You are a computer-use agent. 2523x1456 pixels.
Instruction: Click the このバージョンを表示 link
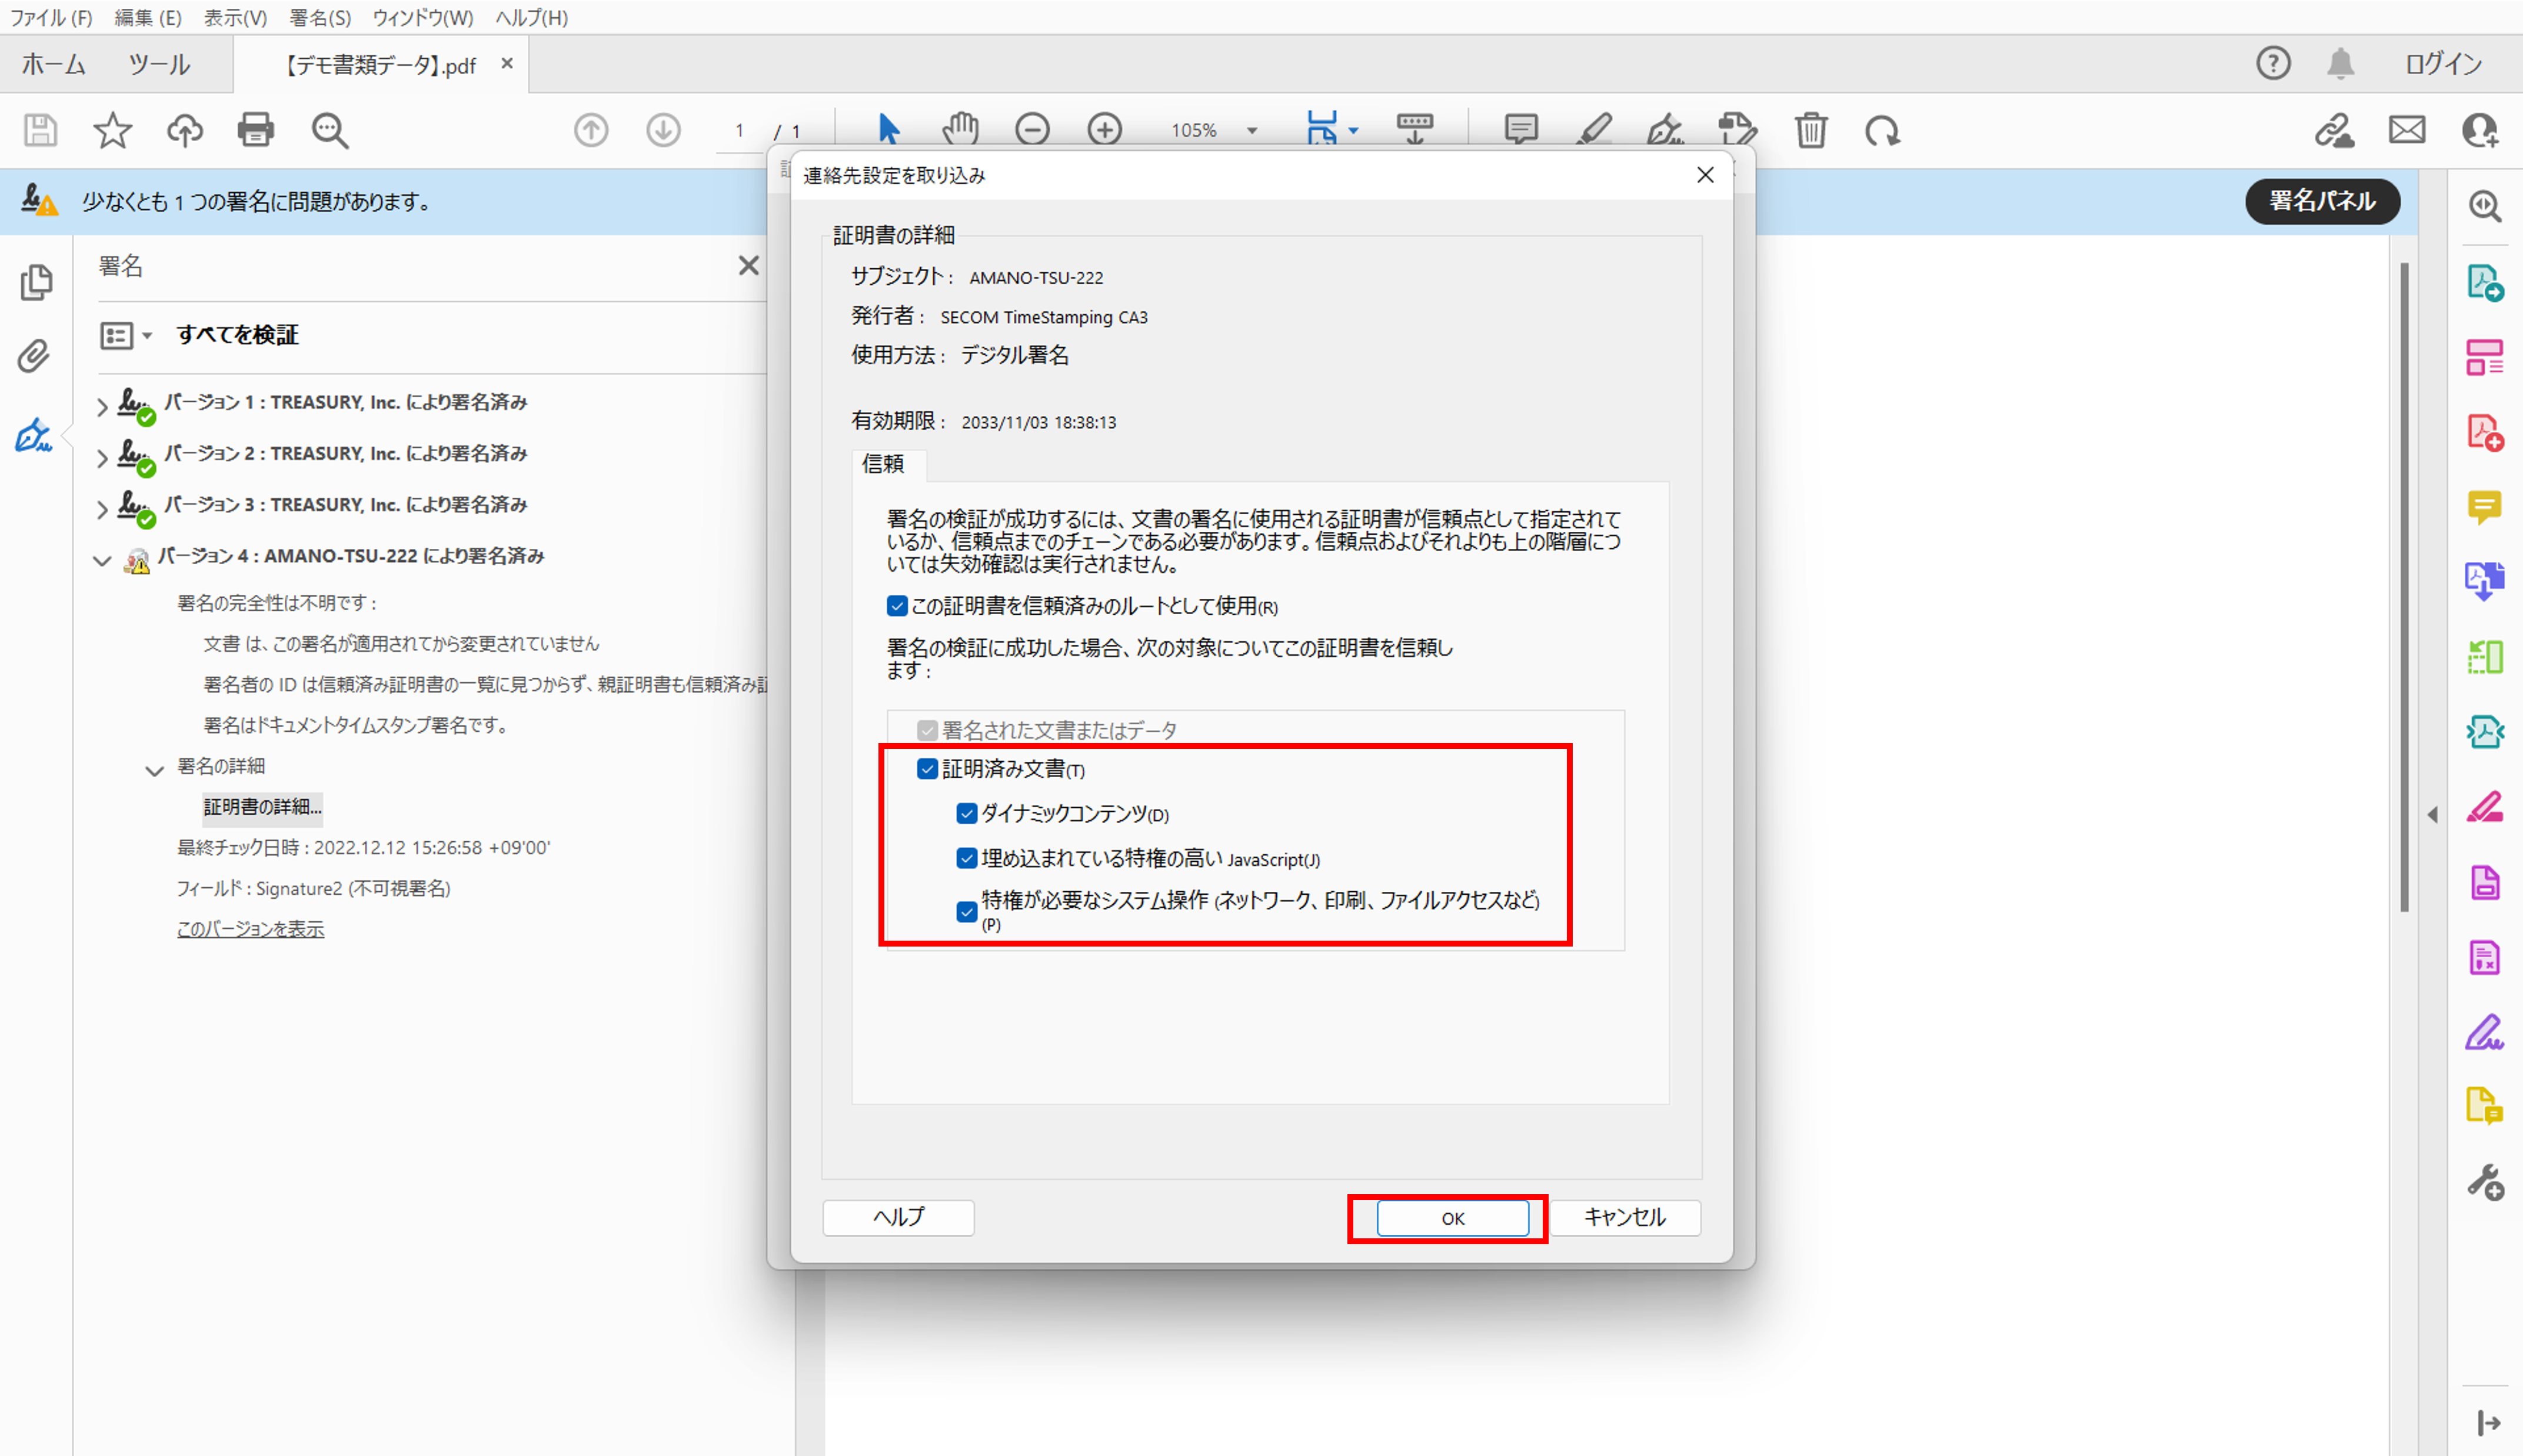tap(250, 929)
